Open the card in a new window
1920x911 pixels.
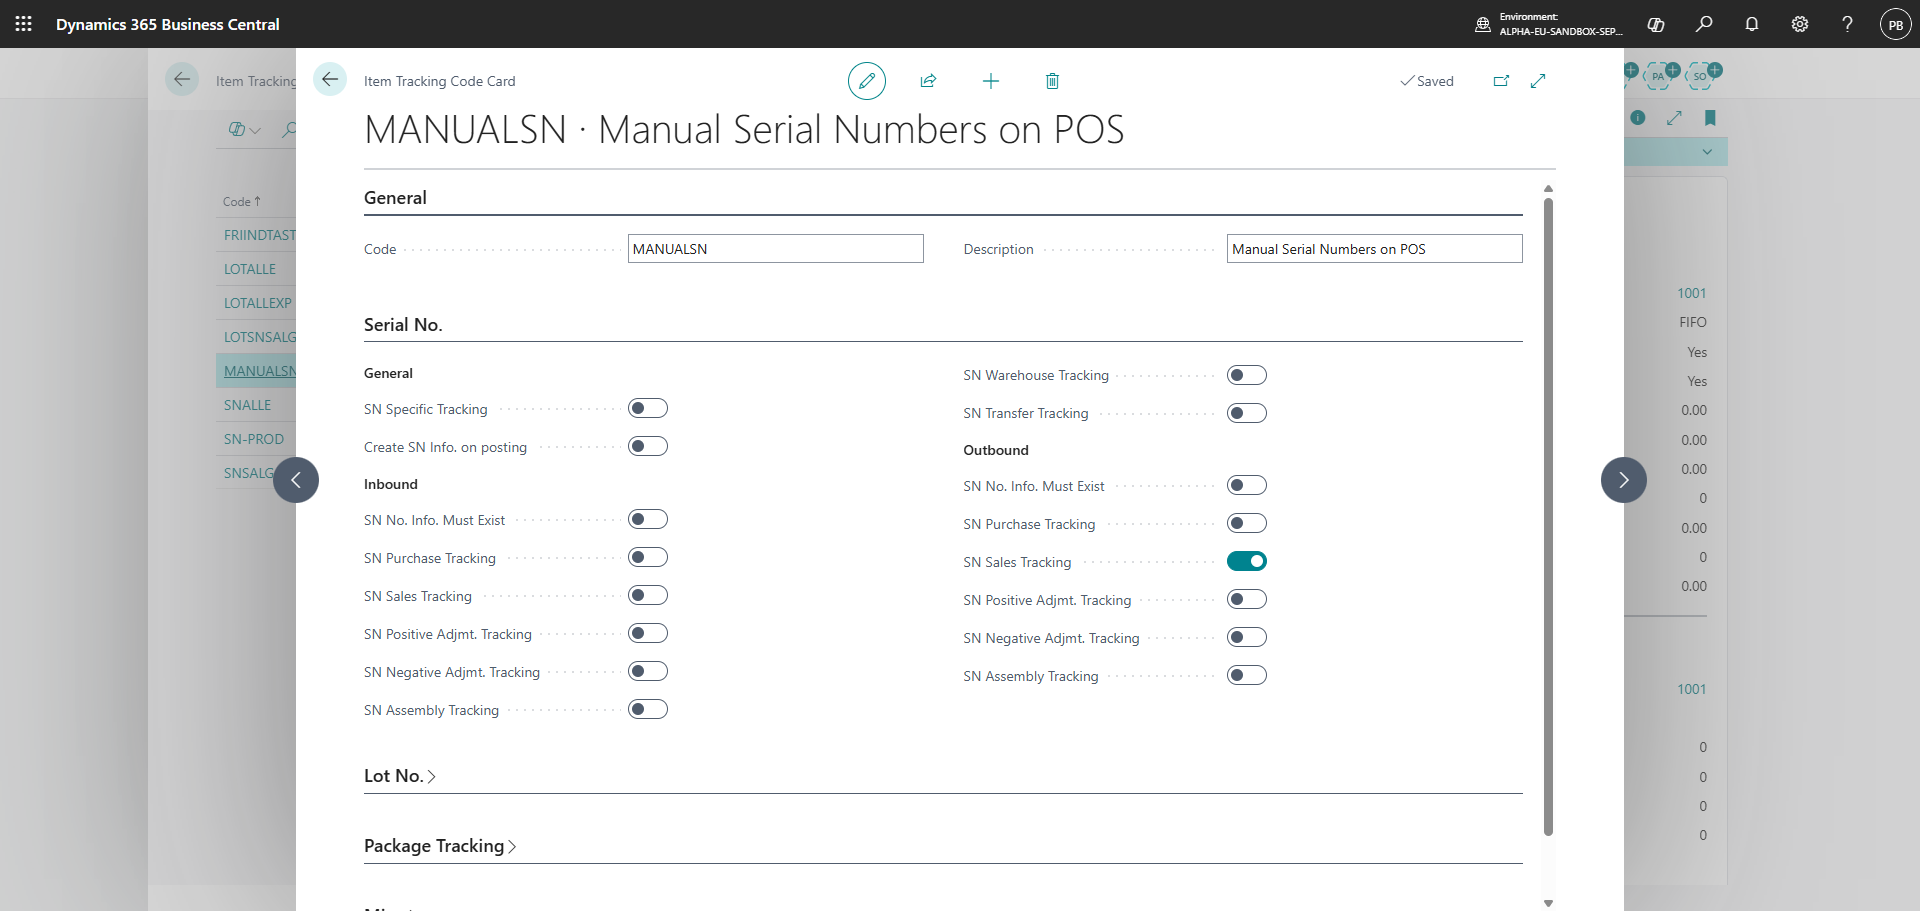pos(1501,81)
